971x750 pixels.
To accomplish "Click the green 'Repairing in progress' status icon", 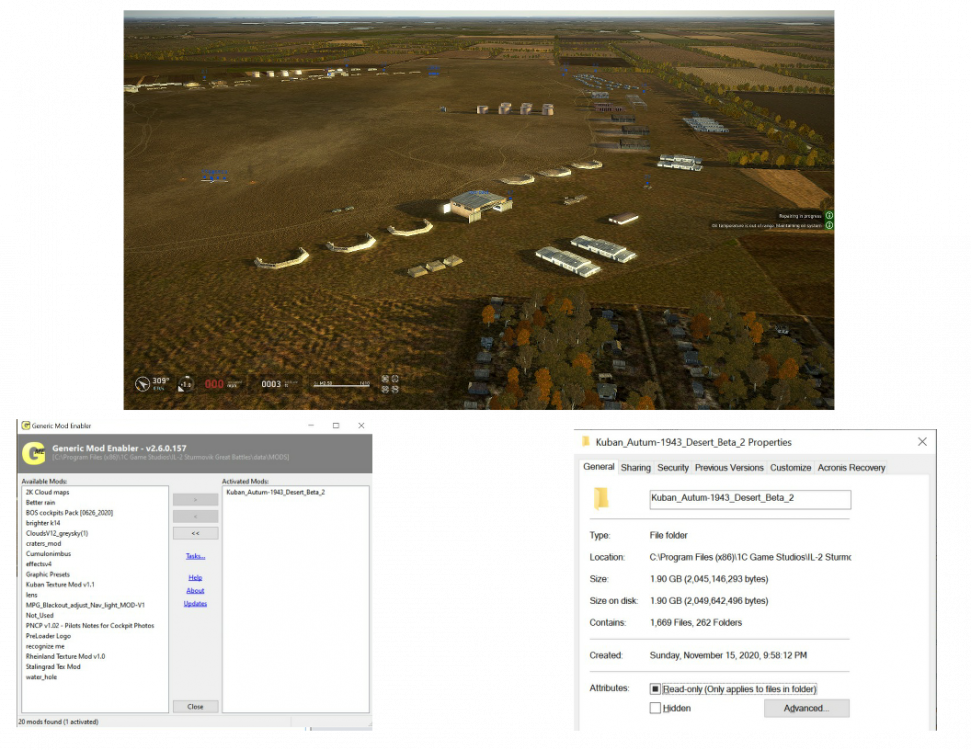I will click(829, 215).
